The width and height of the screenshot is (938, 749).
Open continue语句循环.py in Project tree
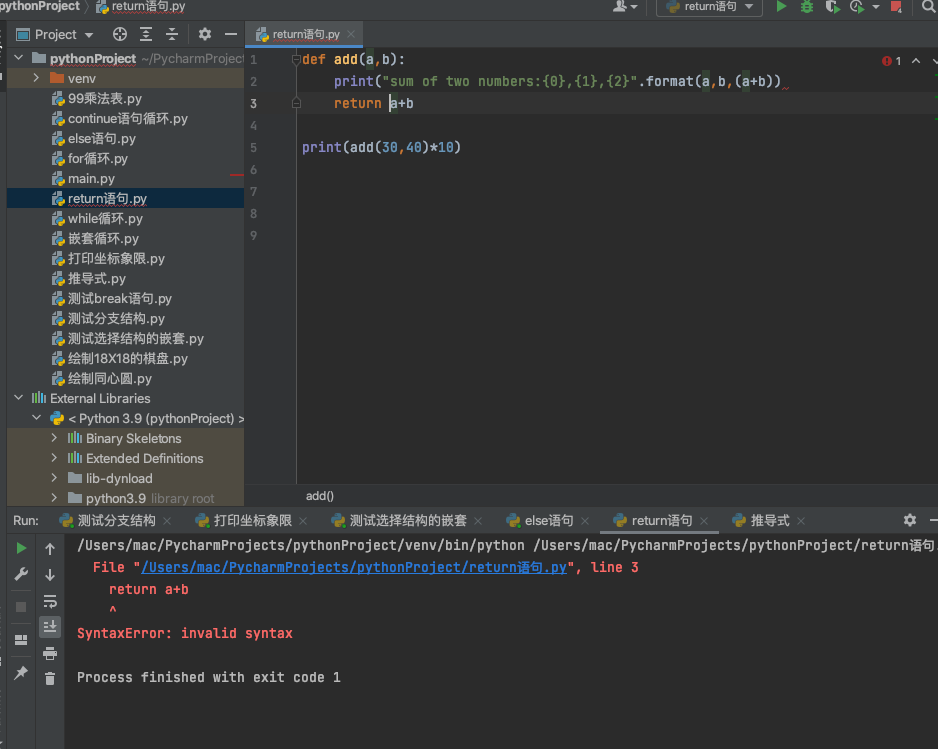click(x=127, y=118)
